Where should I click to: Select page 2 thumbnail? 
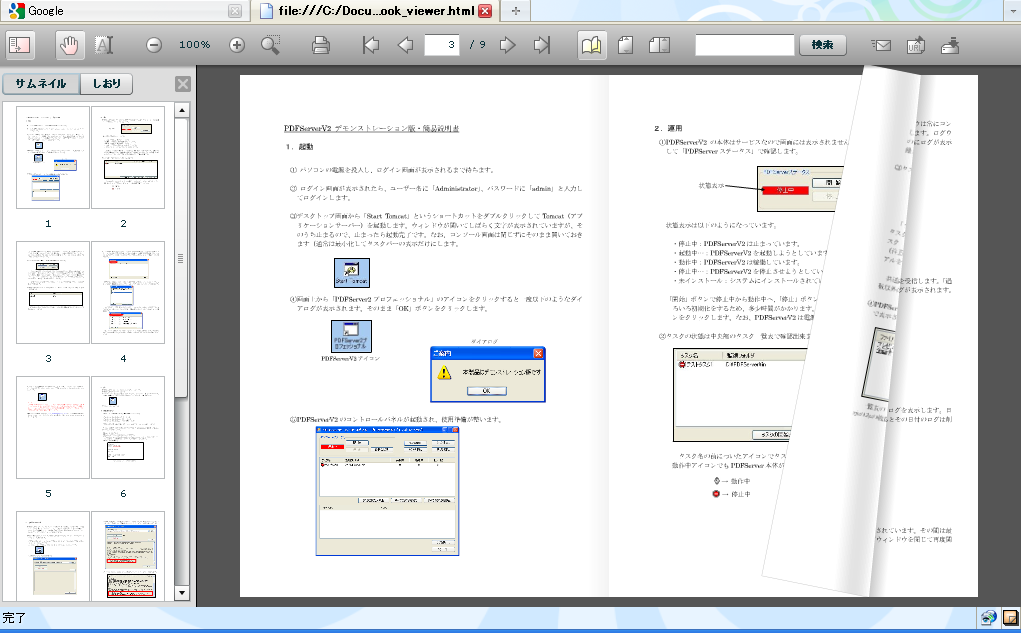(128, 157)
